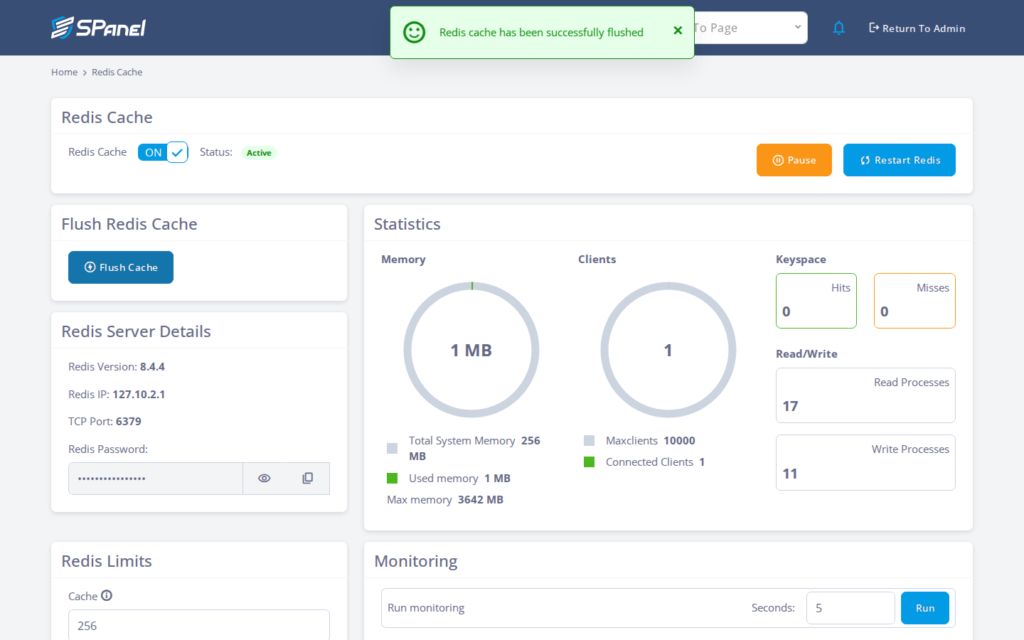Image resolution: width=1024 pixels, height=640 pixels.
Task: Open the Go To Page dropdown
Action: click(750, 27)
